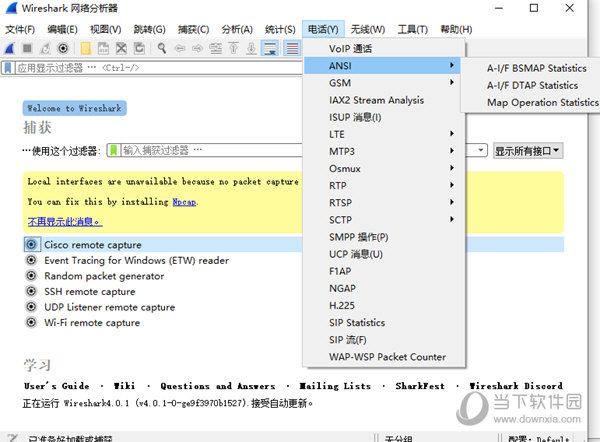The width and height of the screenshot is (600, 442).
Task: Open the 帮助(H) menu
Action: click(x=456, y=29)
